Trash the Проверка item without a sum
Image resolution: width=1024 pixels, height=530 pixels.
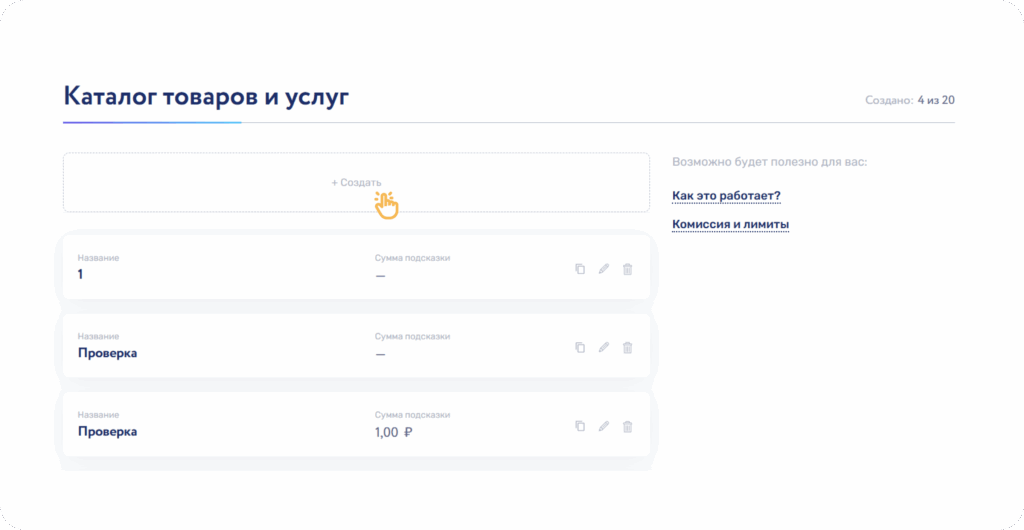[x=628, y=347]
